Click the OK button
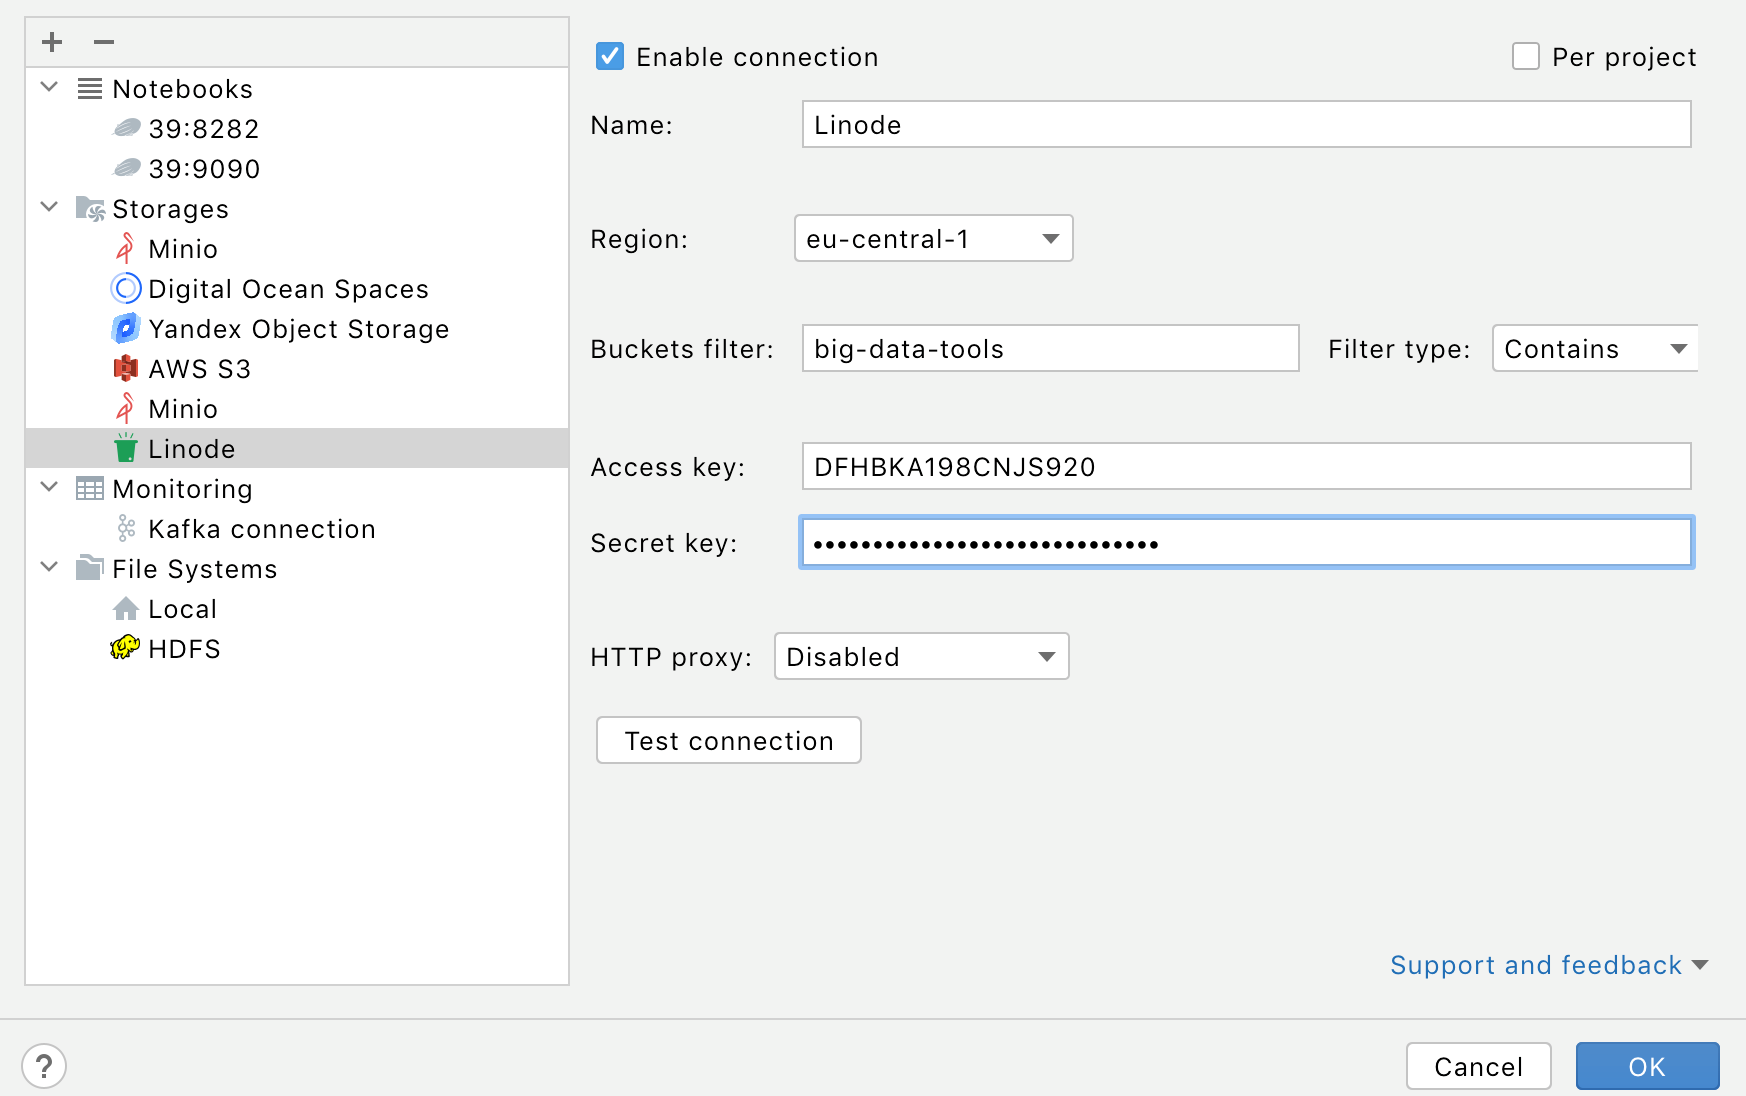 tap(1648, 1066)
